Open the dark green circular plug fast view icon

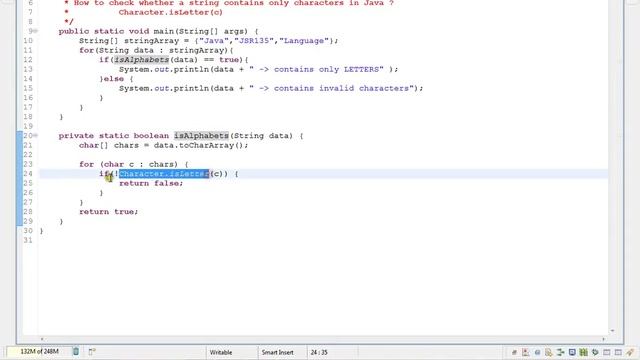595,352
